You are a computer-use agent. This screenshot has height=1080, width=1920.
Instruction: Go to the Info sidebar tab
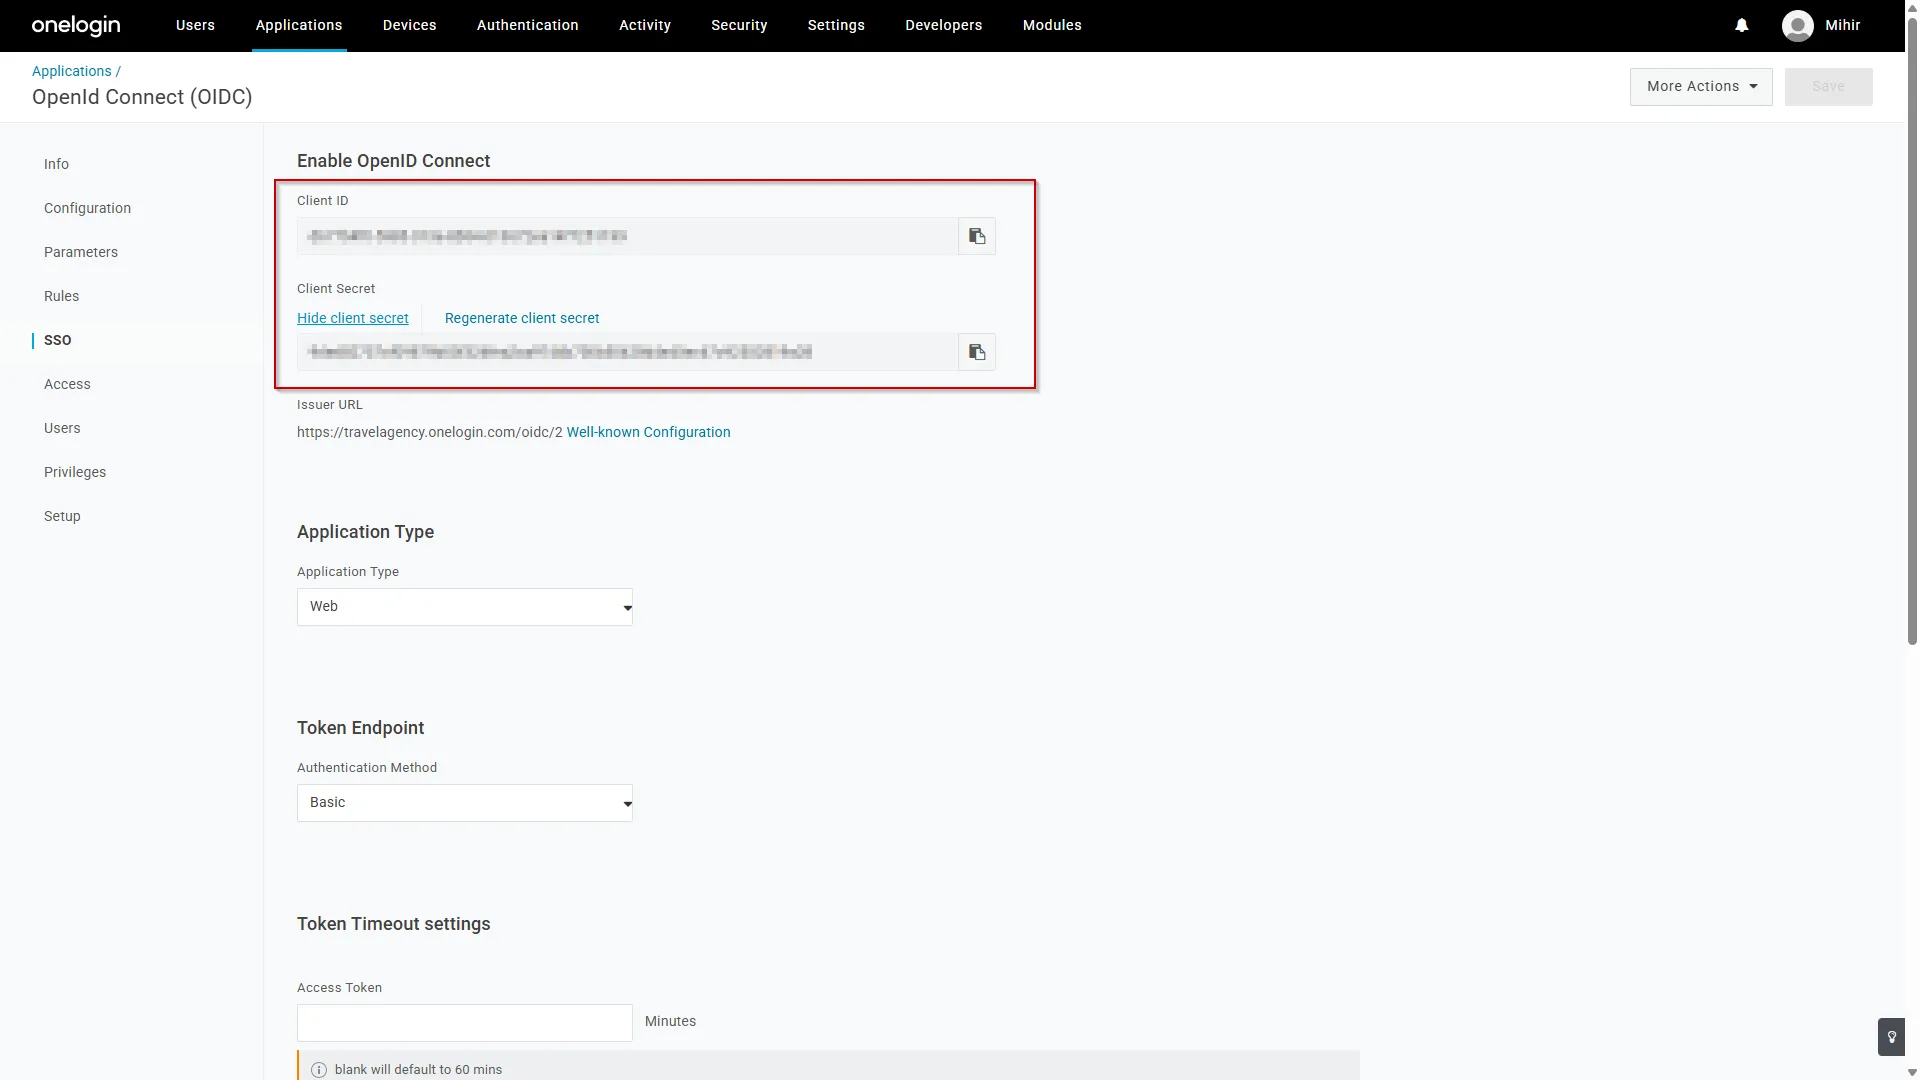tap(56, 164)
